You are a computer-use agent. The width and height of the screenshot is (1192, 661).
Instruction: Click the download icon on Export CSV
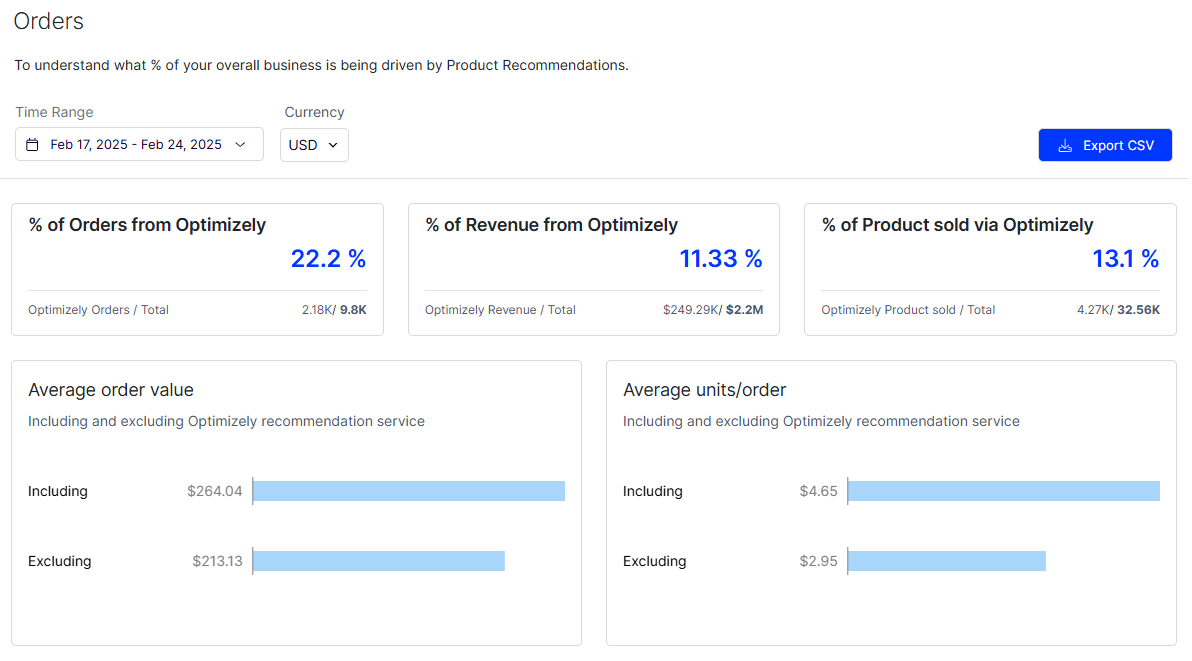pos(1065,145)
